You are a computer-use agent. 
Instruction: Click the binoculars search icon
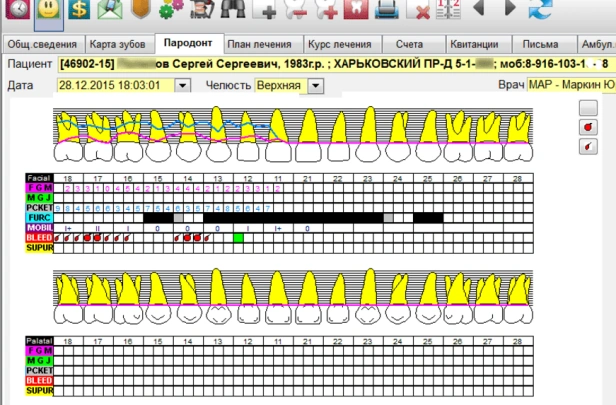(233, 11)
